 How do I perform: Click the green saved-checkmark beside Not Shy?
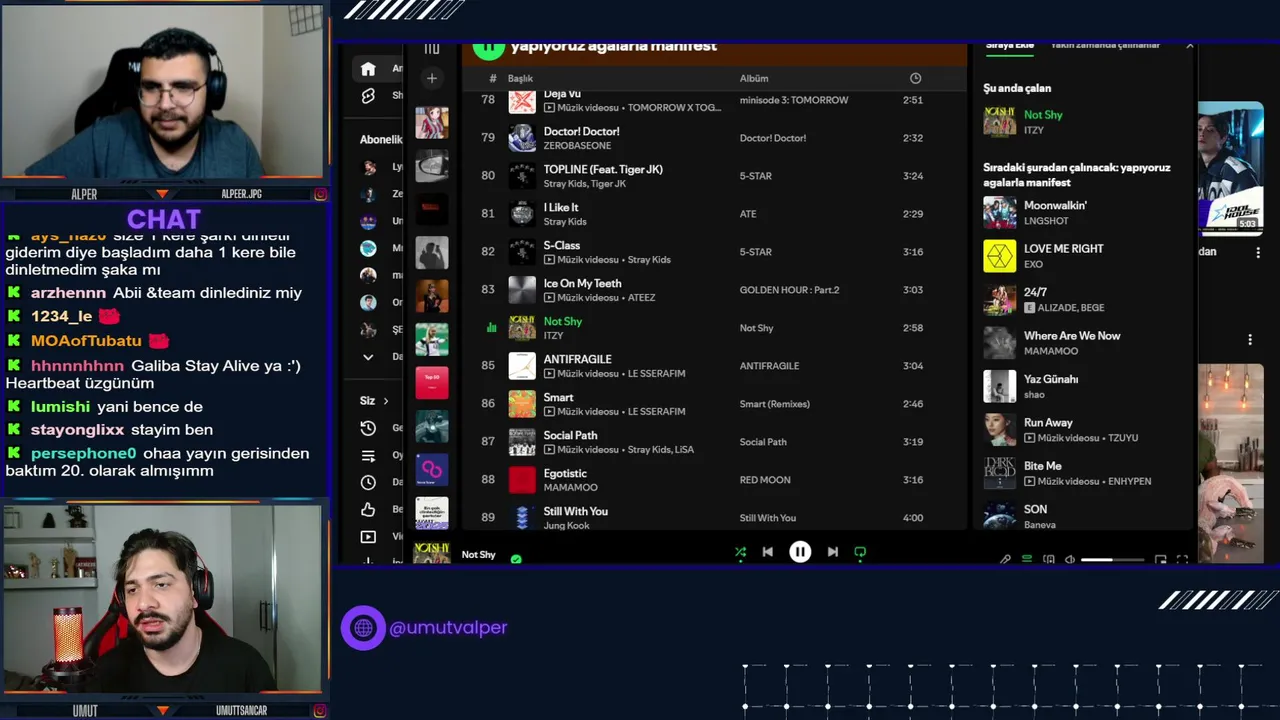(x=516, y=559)
